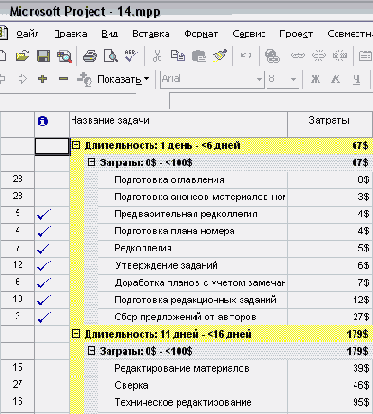Select the highlighted empty indicator cell
The width and height of the screenshot is (373, 414).
click(52, 146)
